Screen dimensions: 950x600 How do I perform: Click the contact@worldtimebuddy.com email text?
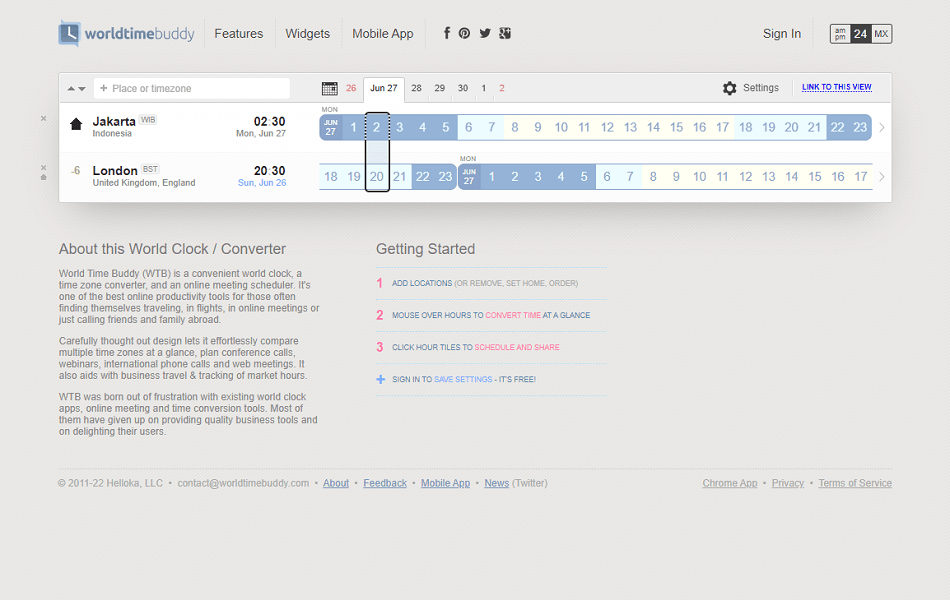tap(243, 483)
